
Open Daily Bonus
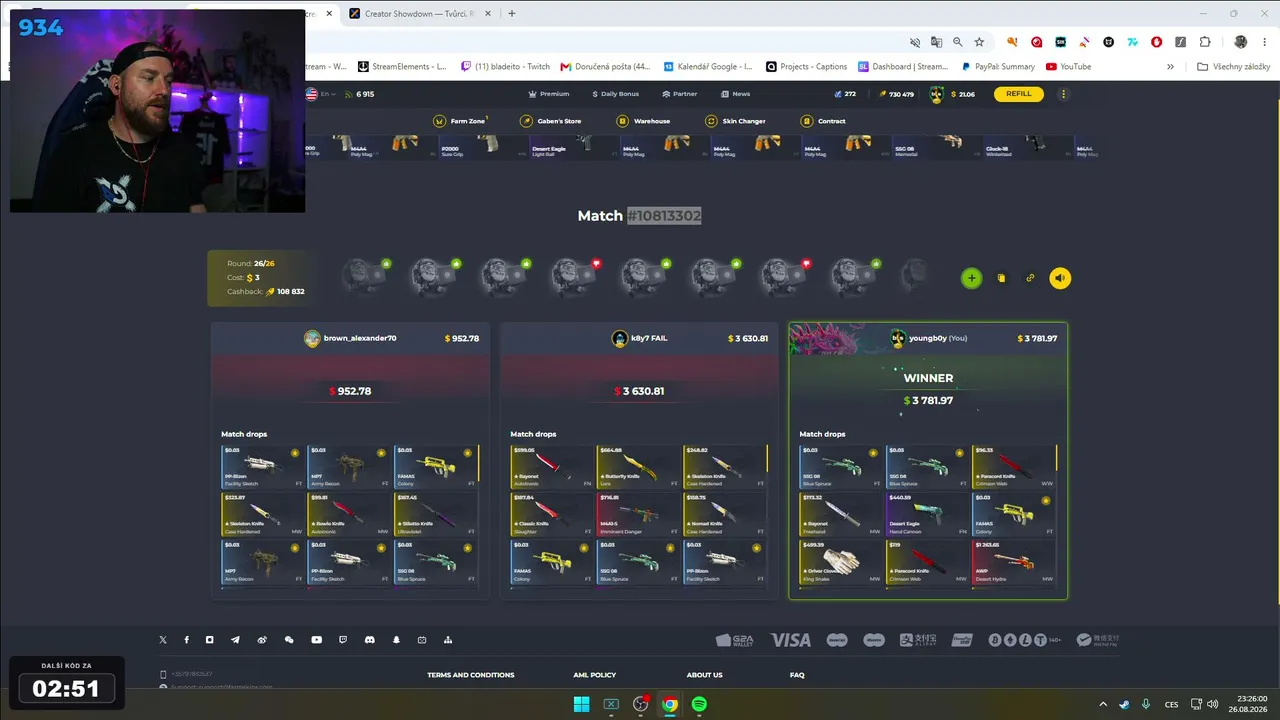click(615, 94)
